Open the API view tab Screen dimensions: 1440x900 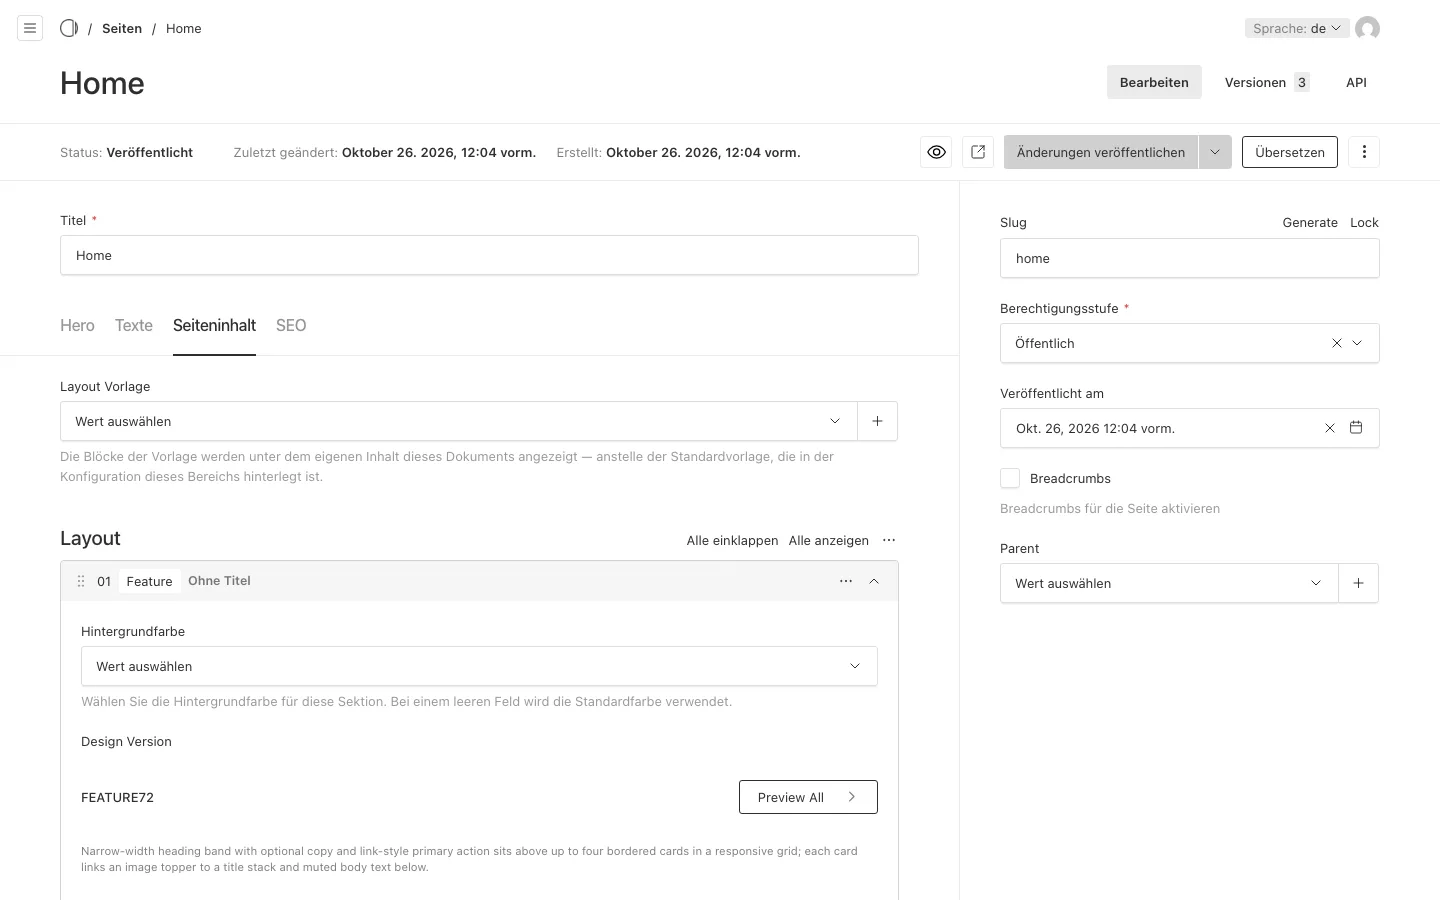point(1356,82)
